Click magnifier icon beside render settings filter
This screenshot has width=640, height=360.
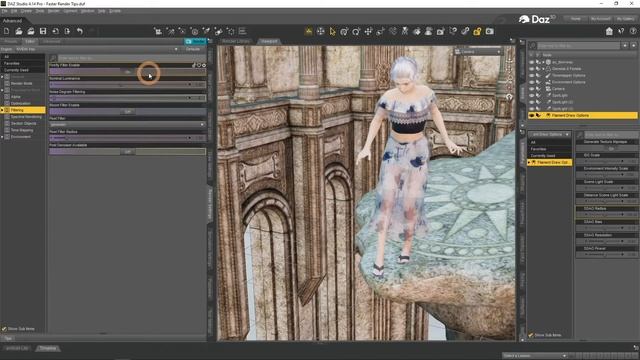point(53,58)
